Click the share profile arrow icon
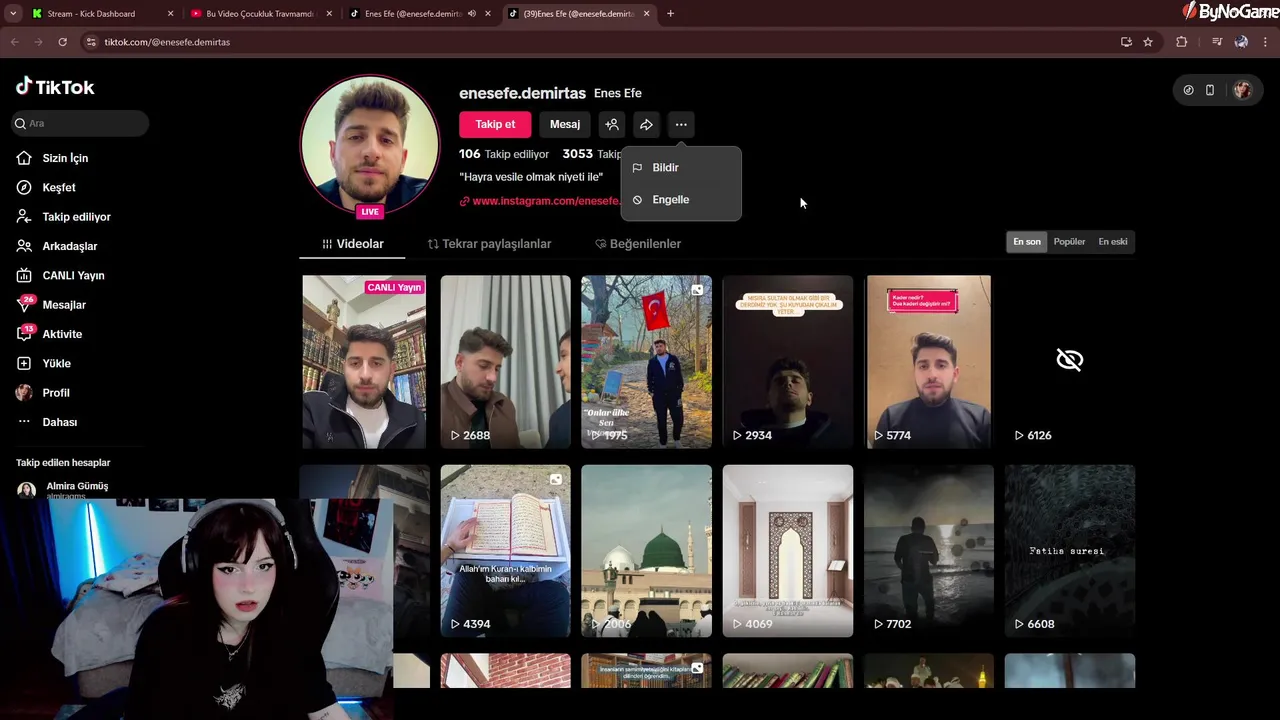This screenshot has width=1280, height=720. point(646,124)
